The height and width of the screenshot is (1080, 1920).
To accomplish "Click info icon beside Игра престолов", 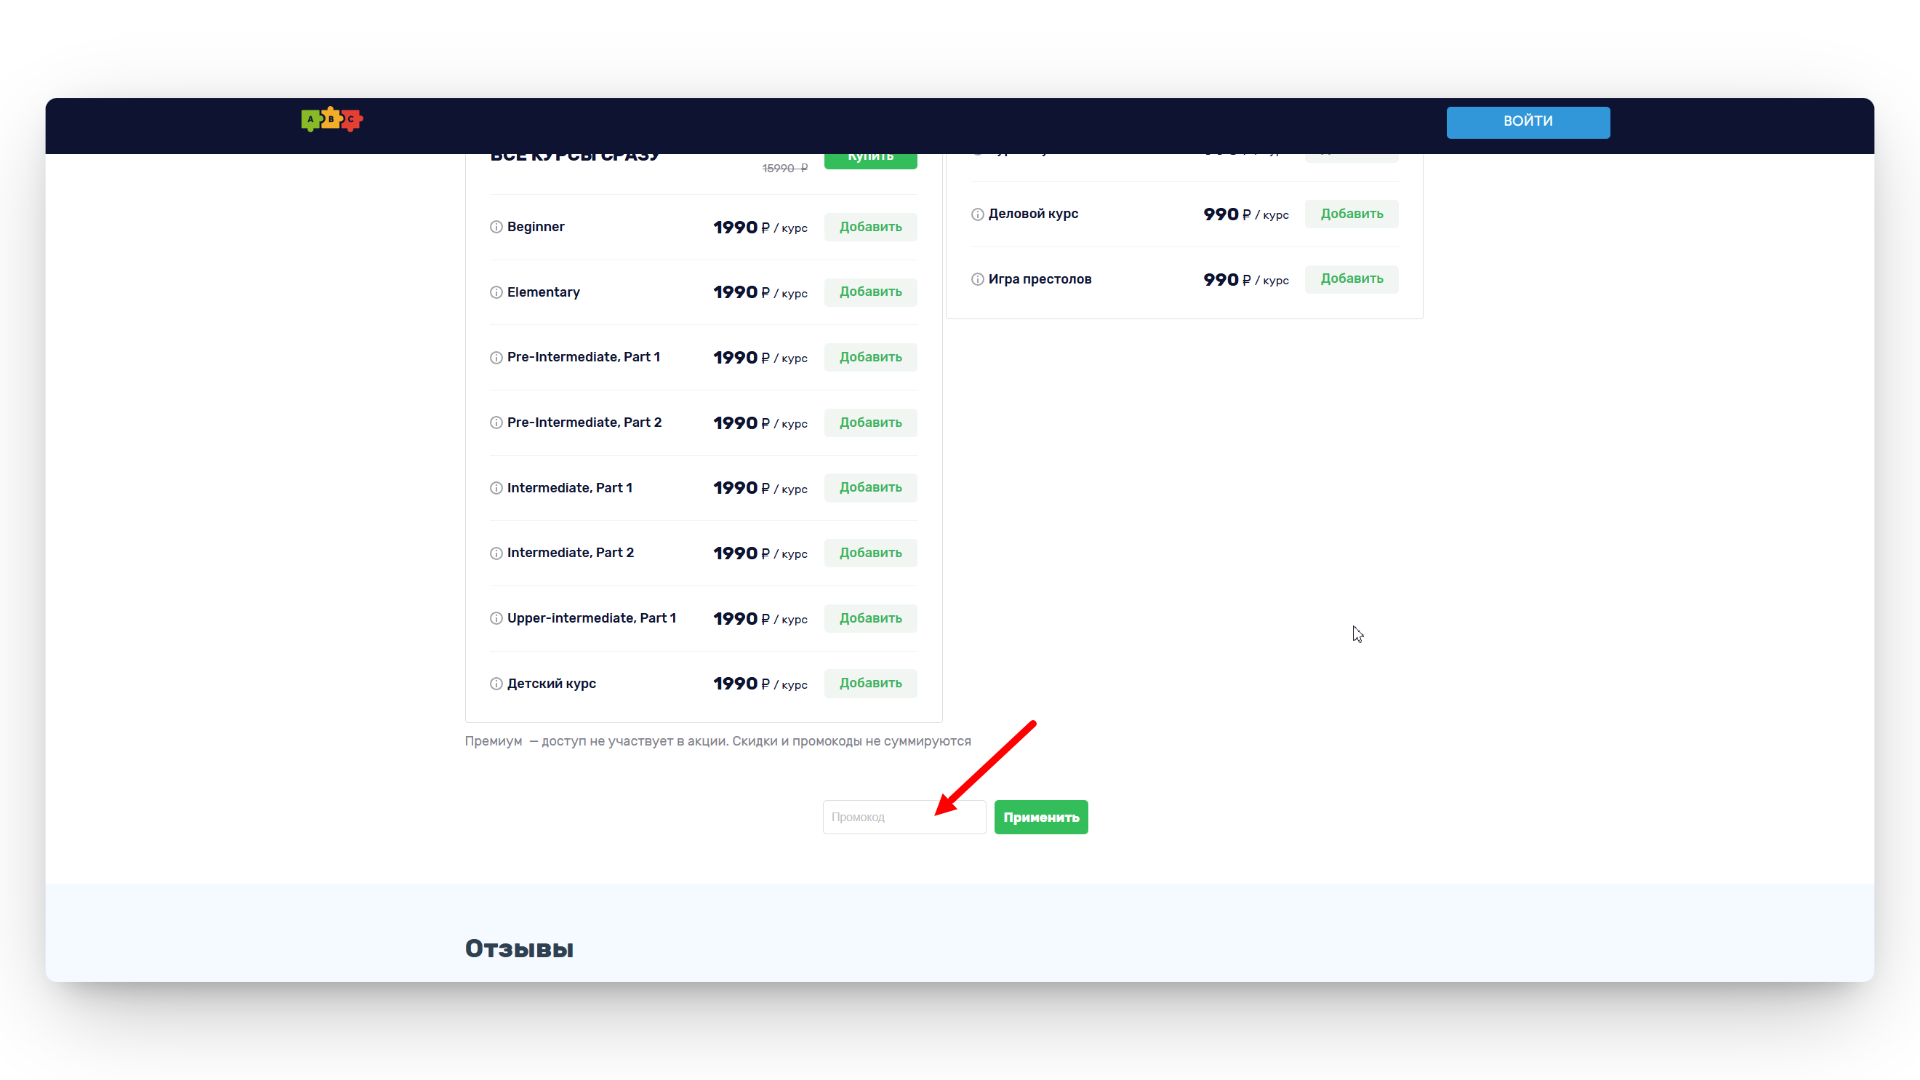I will [x=977, y=280].
